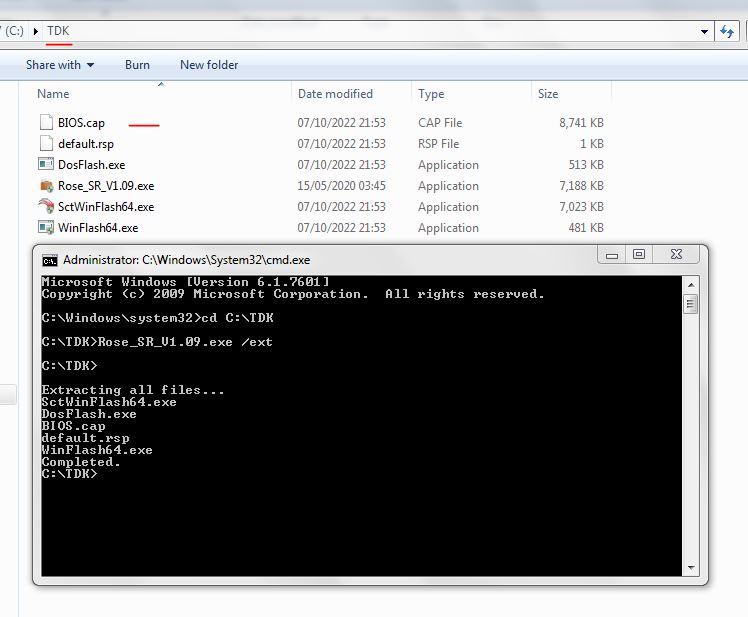The width and height of the screenshot is (748, 617).
Task: Sort files by Type column
Action: coord(431,94)
